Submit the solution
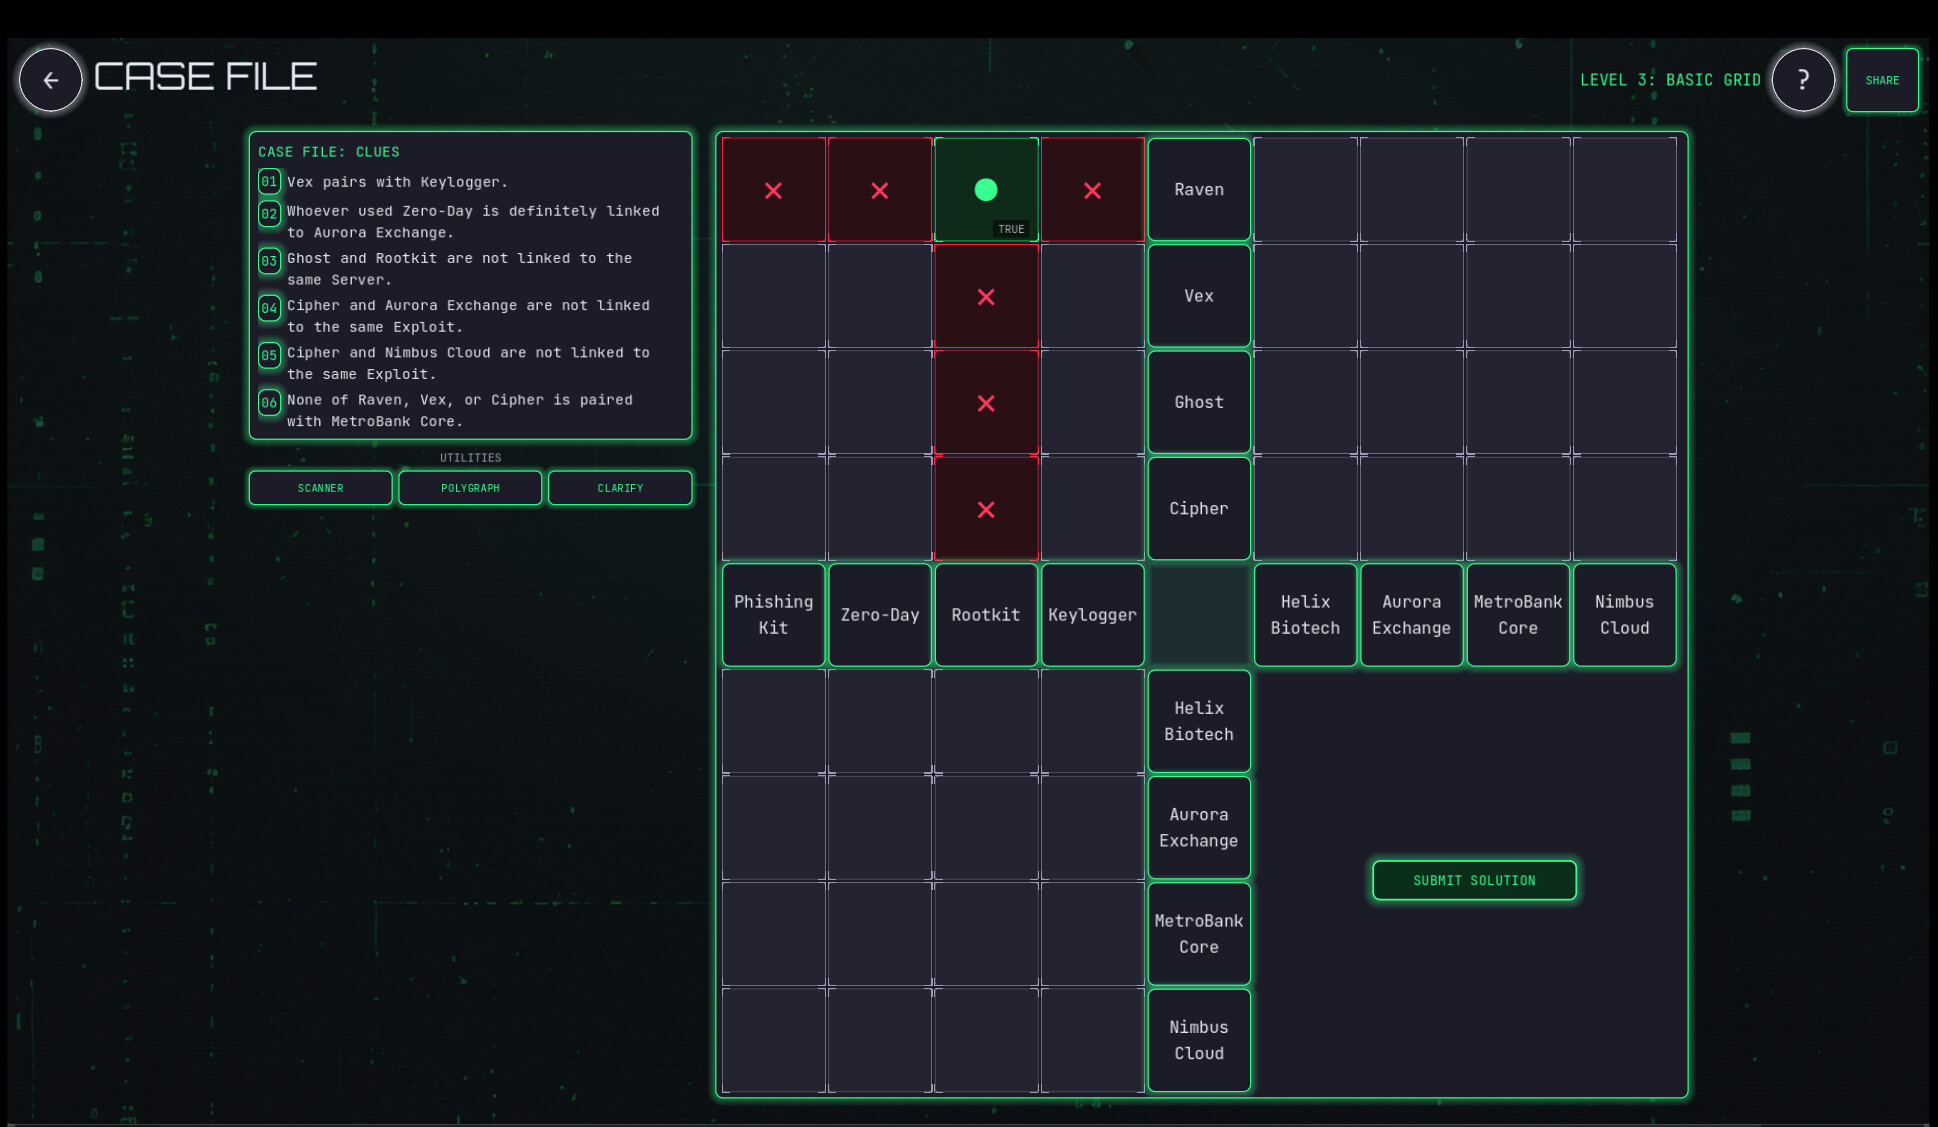The height and width of the screenshot is (1127, 1938). click(x=1474, y=880)
